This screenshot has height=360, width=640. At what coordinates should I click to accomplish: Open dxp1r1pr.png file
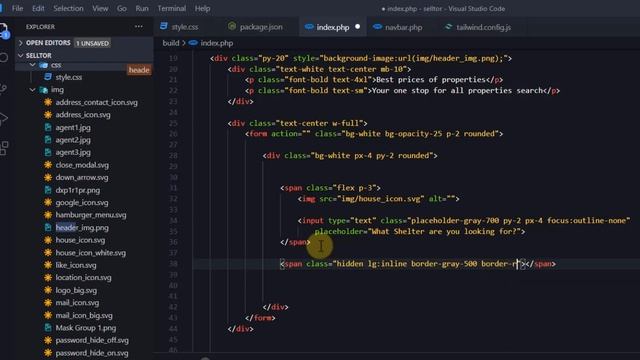(78, 190)
